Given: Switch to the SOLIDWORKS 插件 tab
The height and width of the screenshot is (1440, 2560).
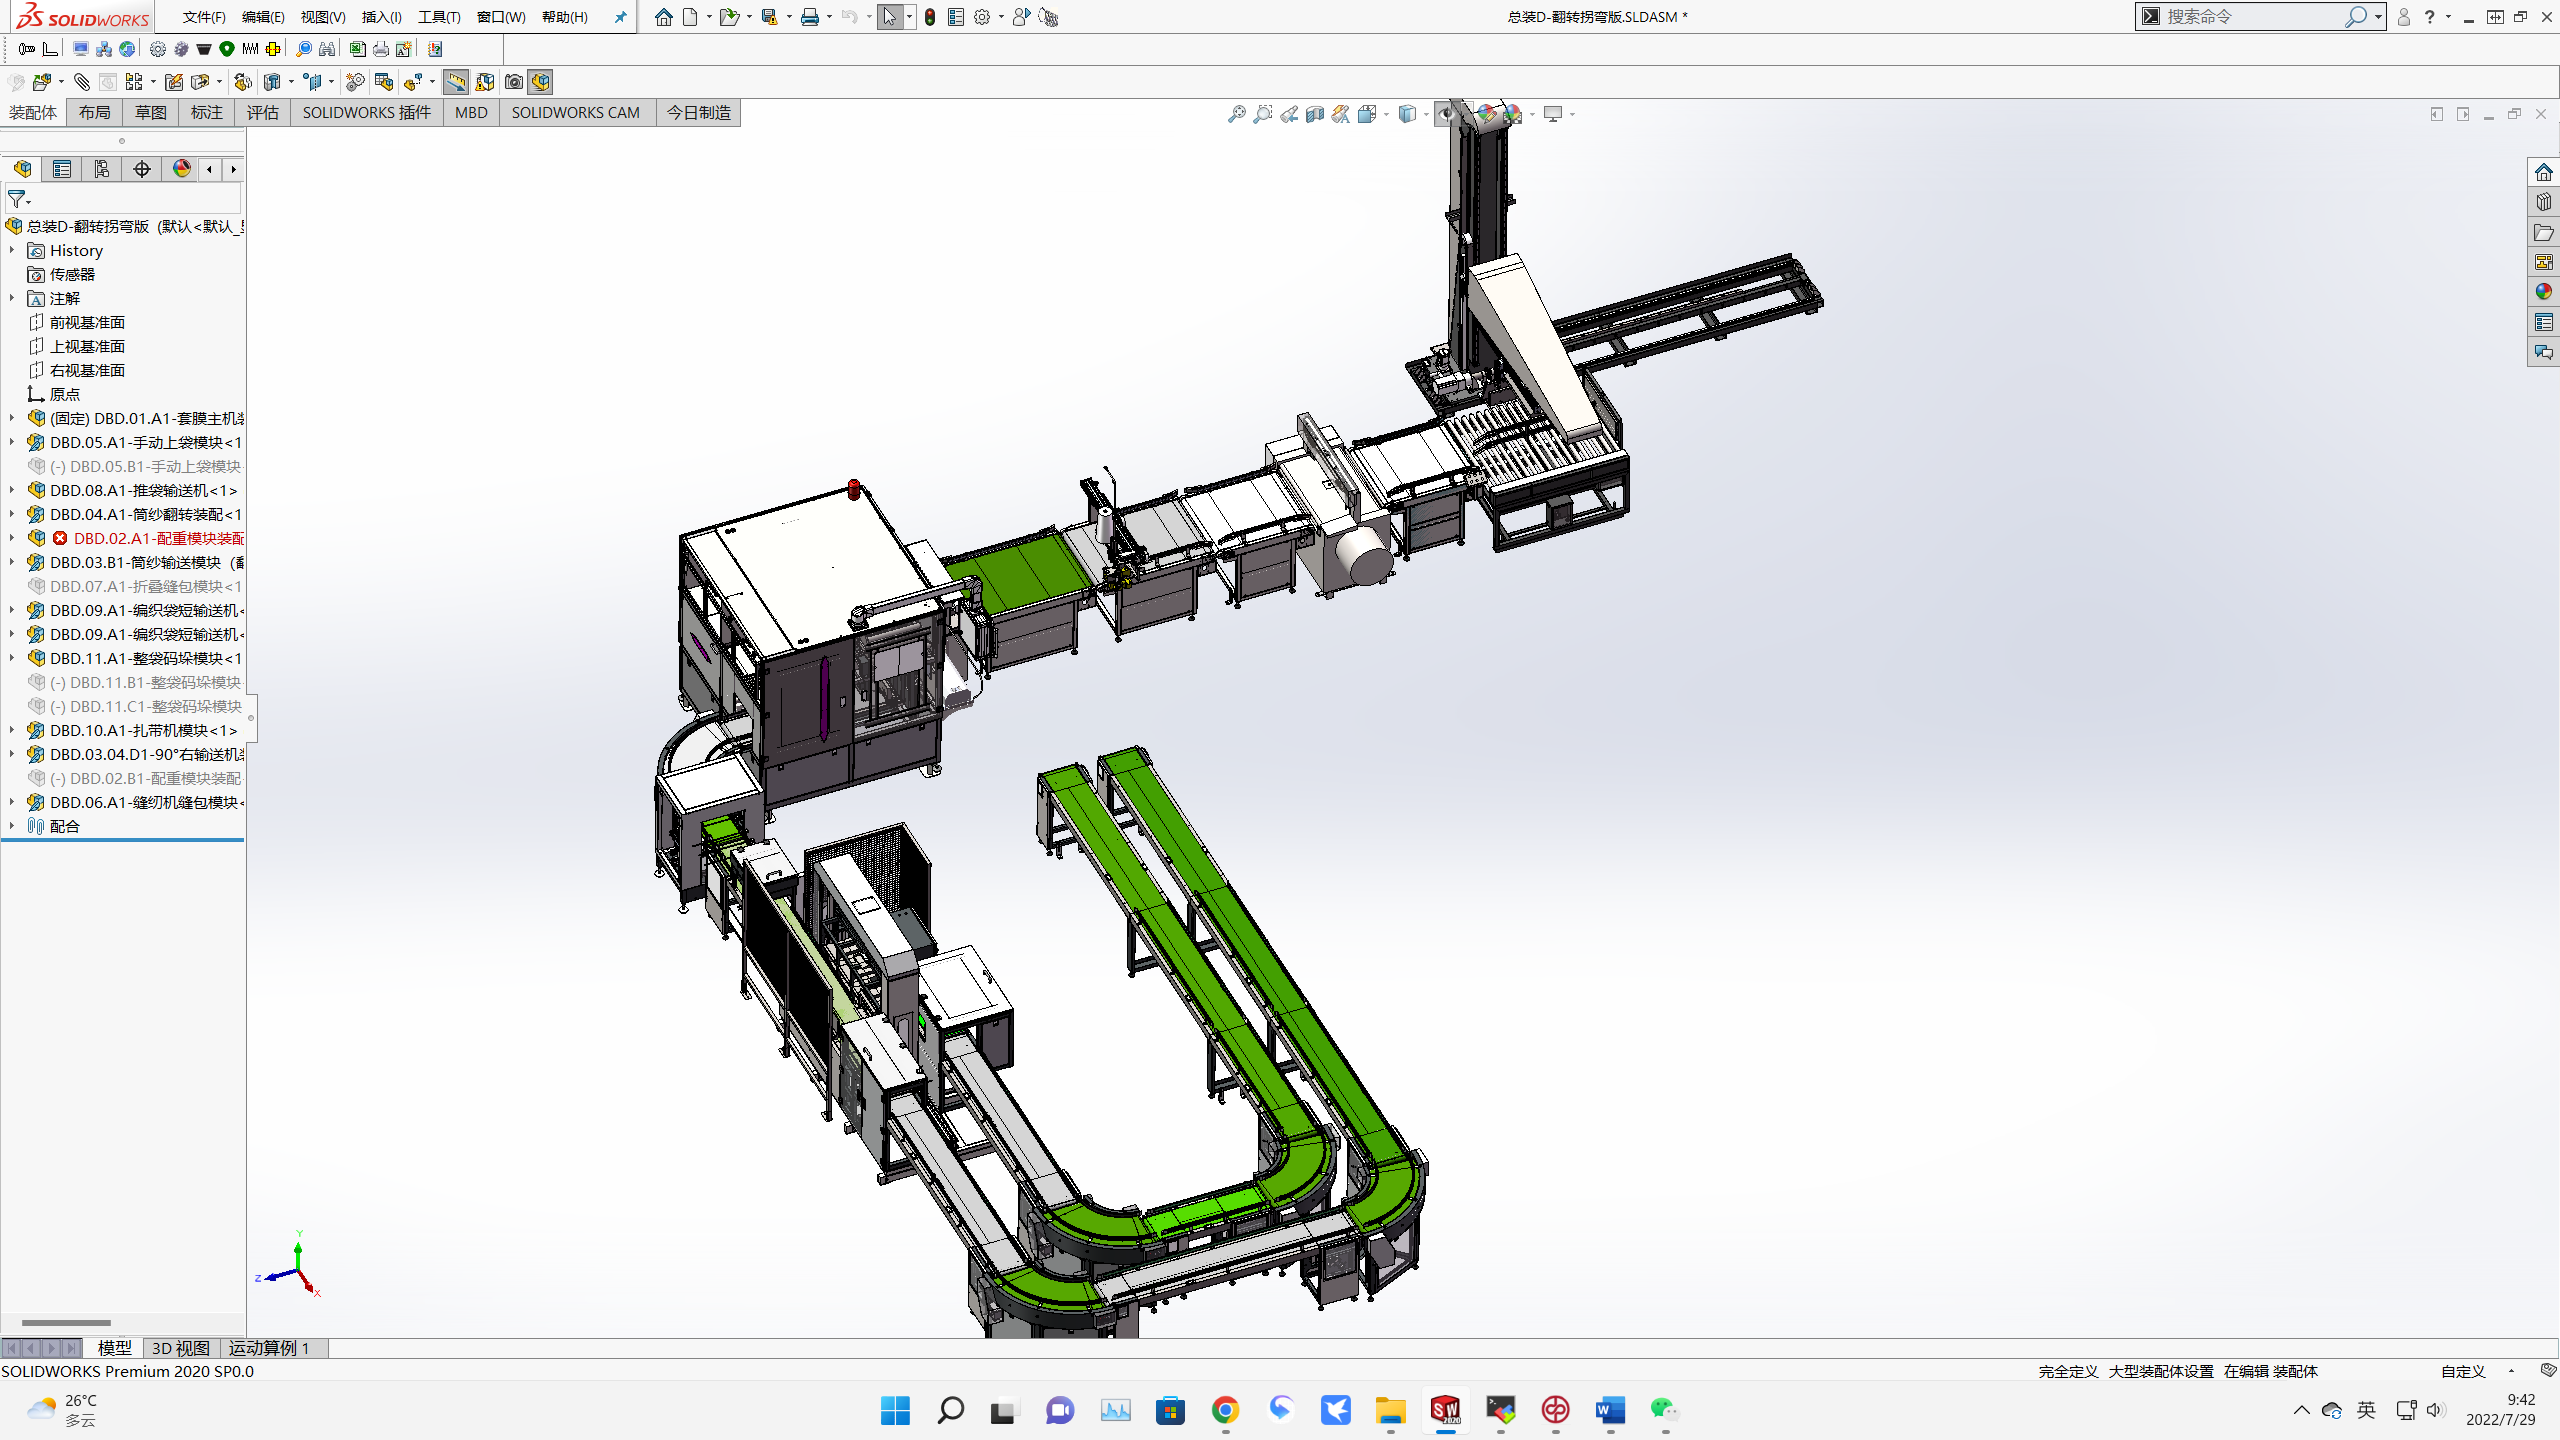Looking at the screenshot, I should click(367, 113).
